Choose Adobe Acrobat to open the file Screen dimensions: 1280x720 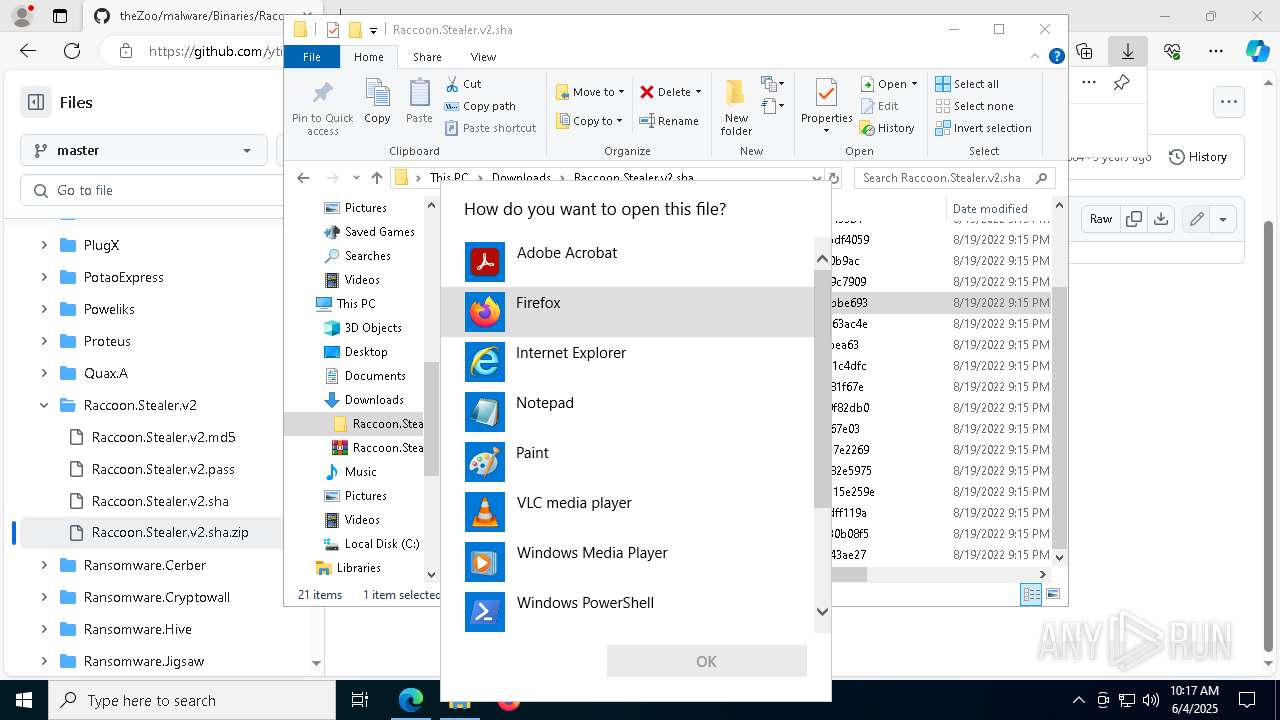(628, 262)
